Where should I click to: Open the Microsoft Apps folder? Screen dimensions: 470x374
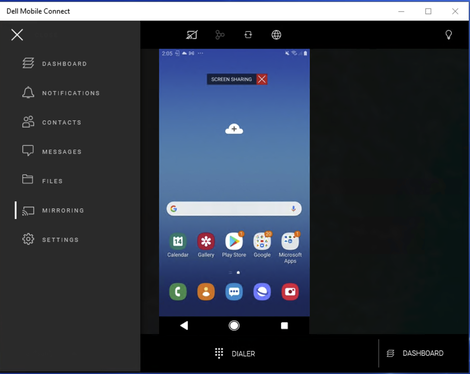(290, 248)
